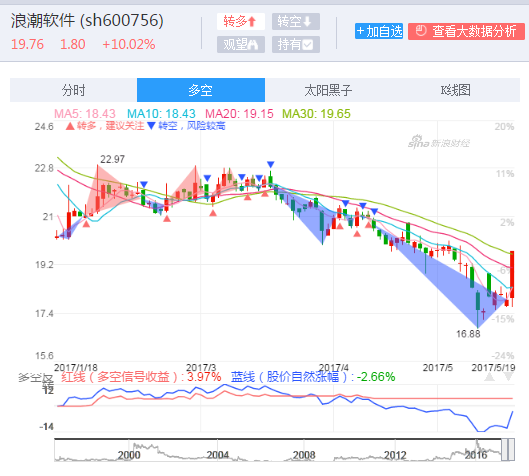Click the 蓝线（股价自然涨幅）-2.66% legend
Image resolution: width=529 pixels, height=476 pixels.
coord(313,376)
